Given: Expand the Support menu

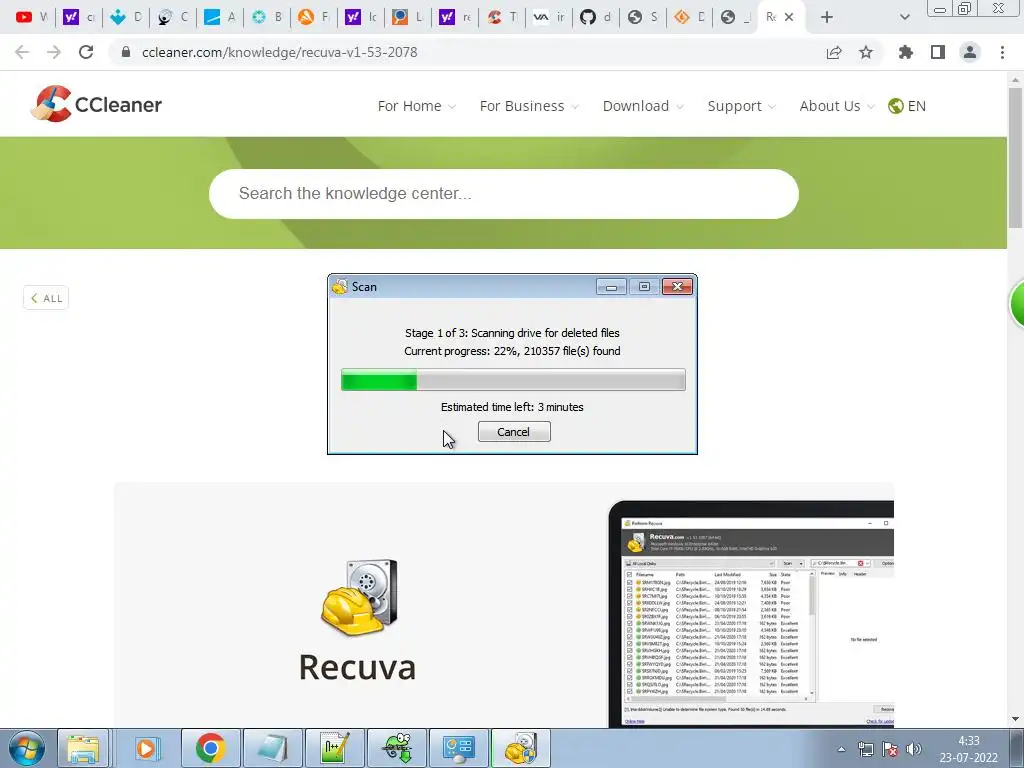Looking at the screenshot, I should 742,106.
